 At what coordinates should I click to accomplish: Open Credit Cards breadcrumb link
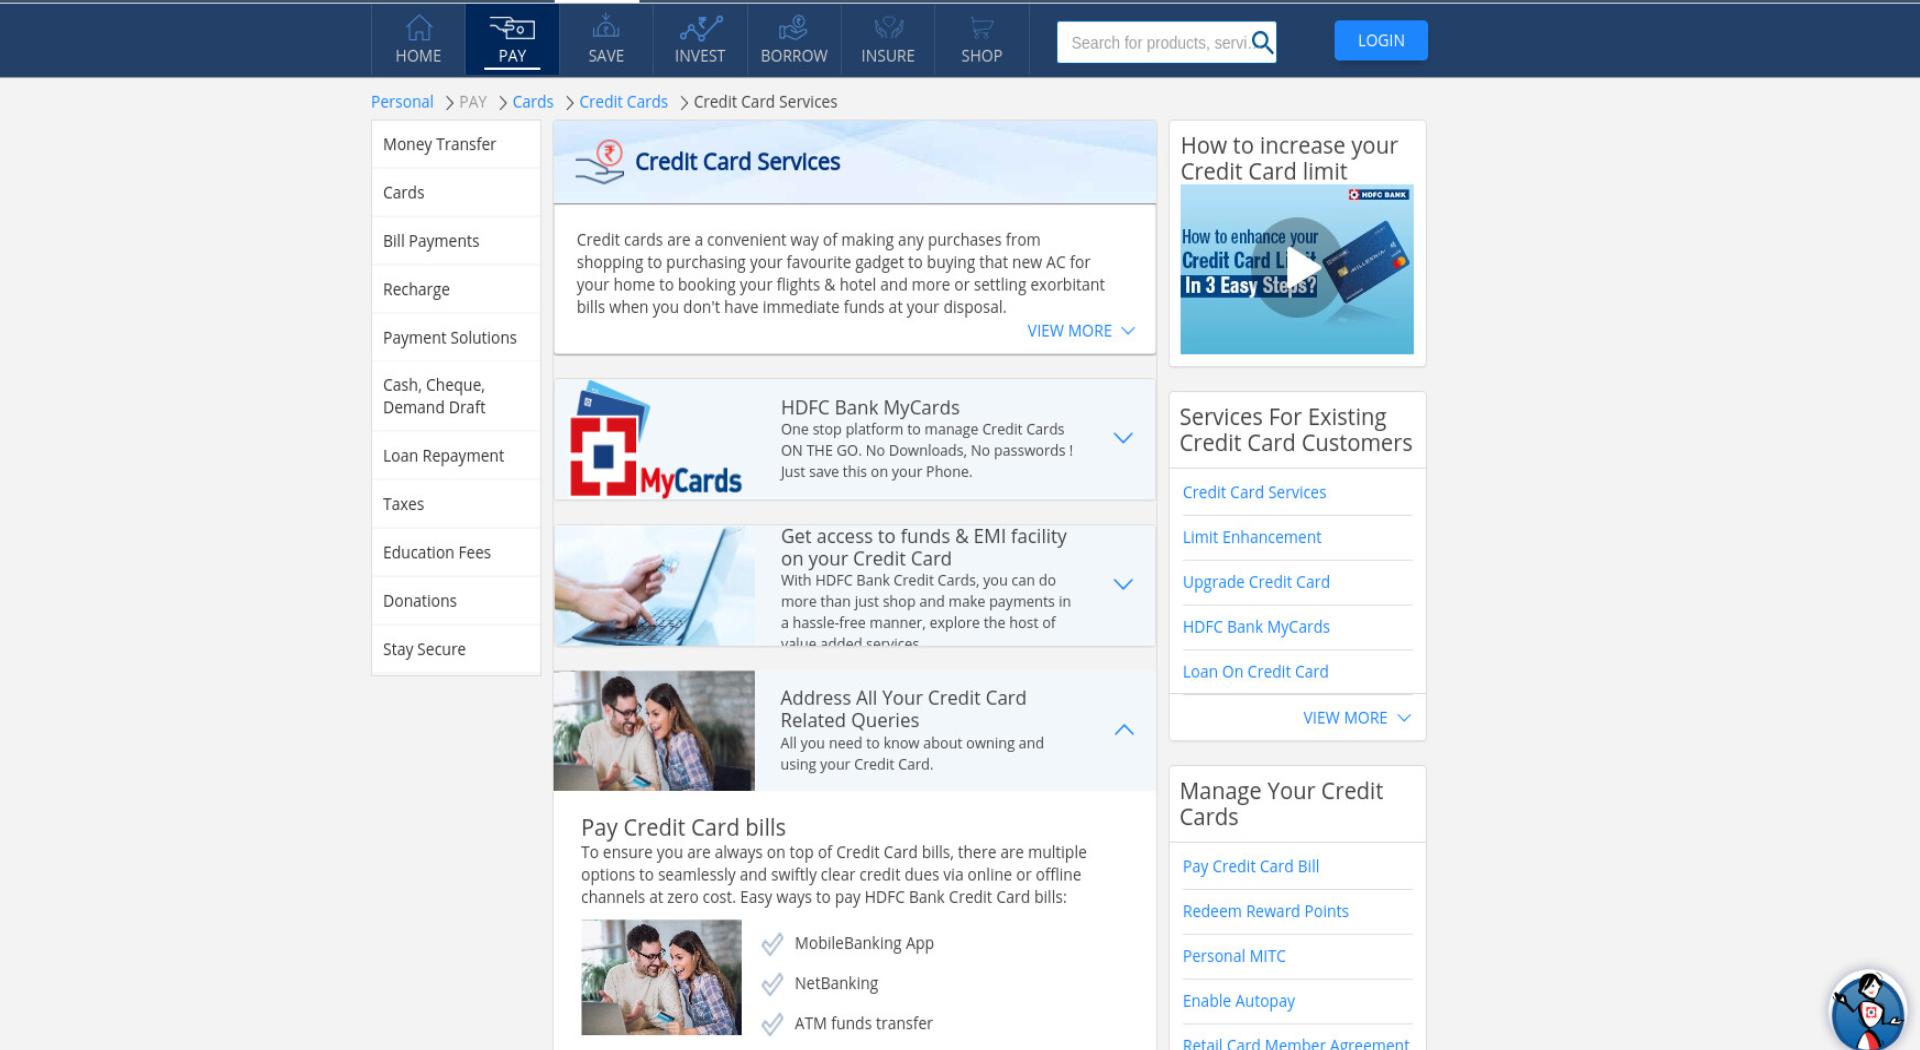click(x=623, y=102)
